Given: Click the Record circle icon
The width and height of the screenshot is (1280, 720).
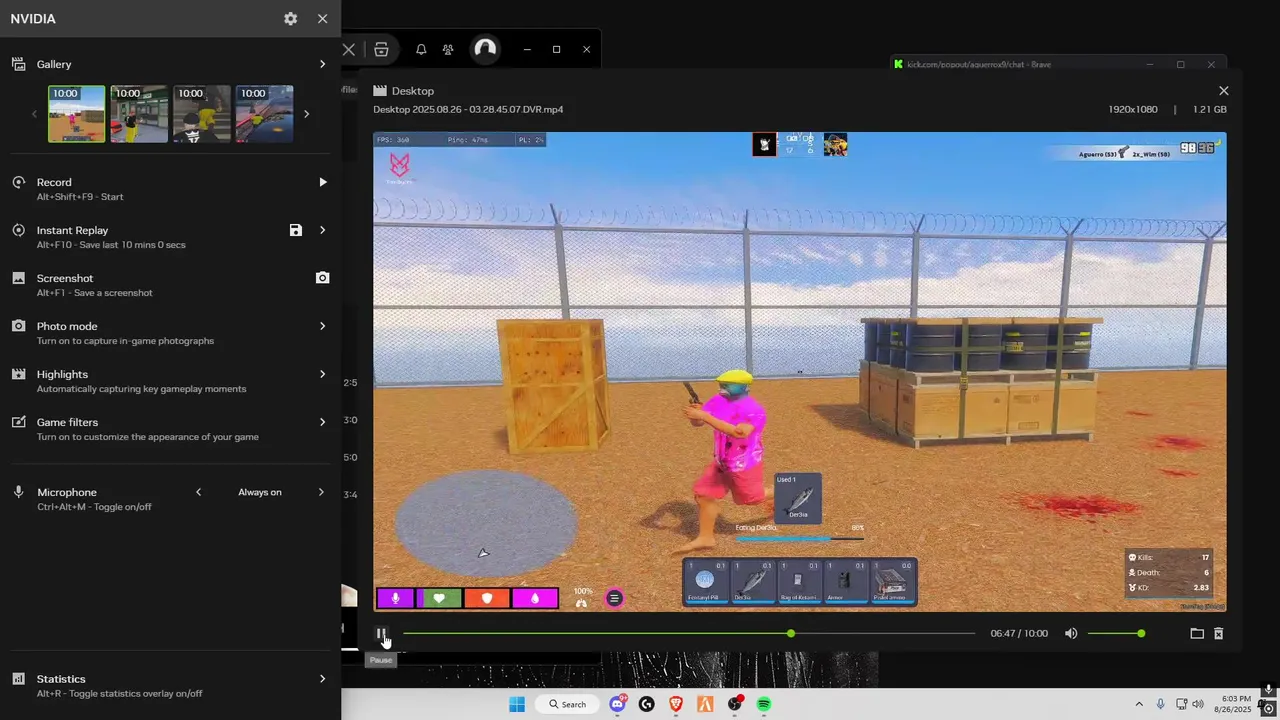Looking at the screenshot, I should (18, 182).
